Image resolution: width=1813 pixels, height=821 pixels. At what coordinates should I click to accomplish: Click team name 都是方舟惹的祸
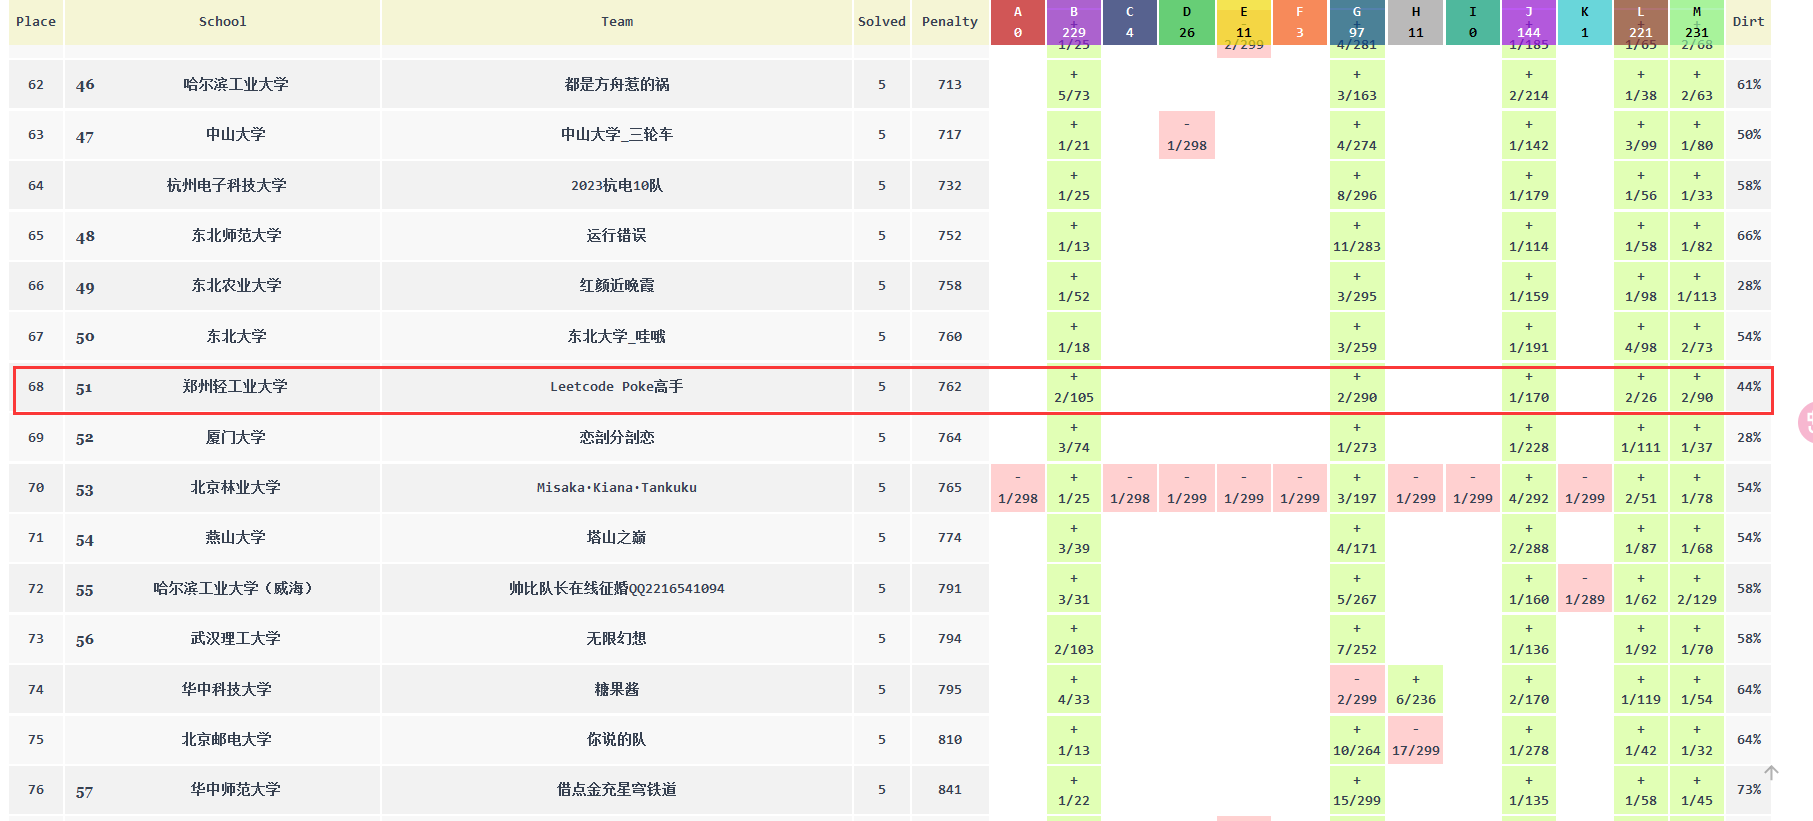pyautogui.click(x=617, y=85)
